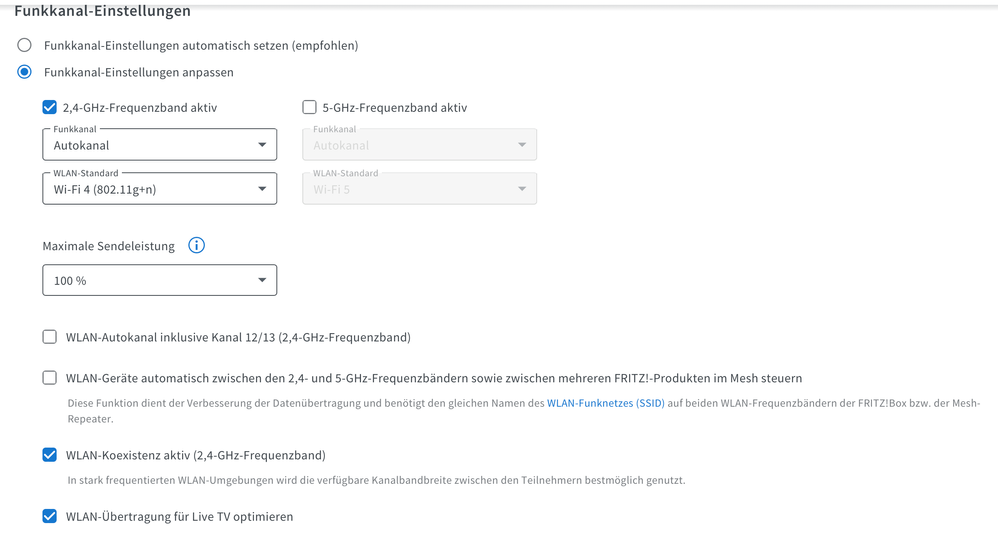The image size is (998, 546).
Task: Click dropdown arrow of Wi-Fi 4 selector
Action: coord(262,189)
